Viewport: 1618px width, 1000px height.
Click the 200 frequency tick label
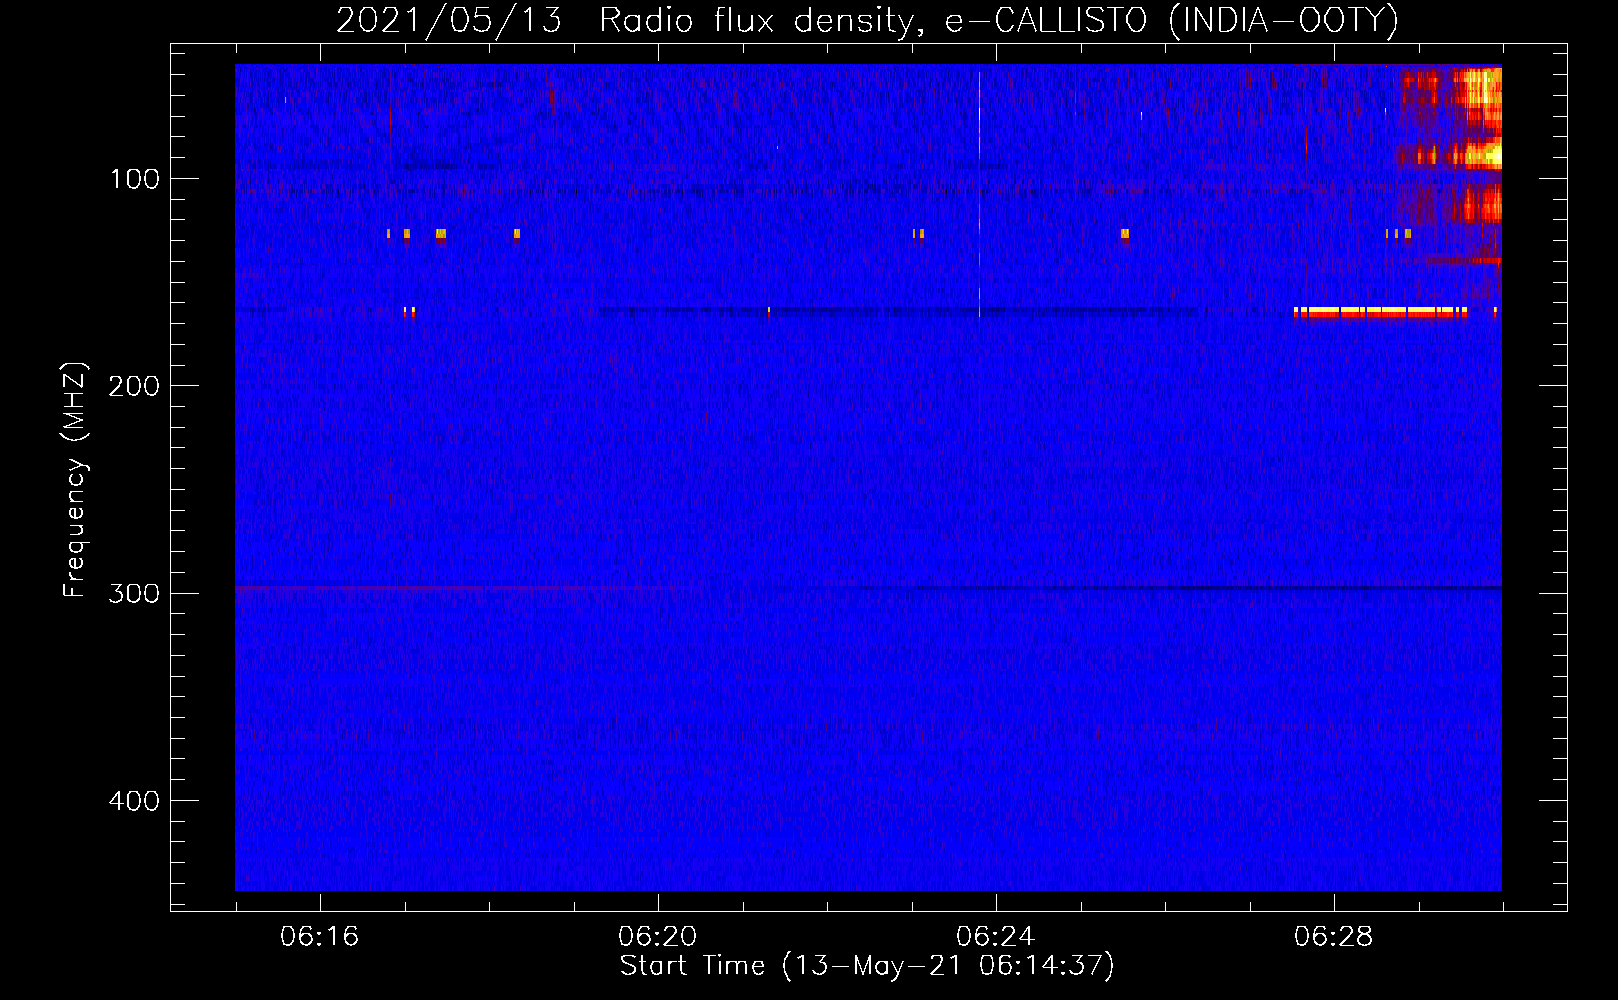(x=134, y=386)
